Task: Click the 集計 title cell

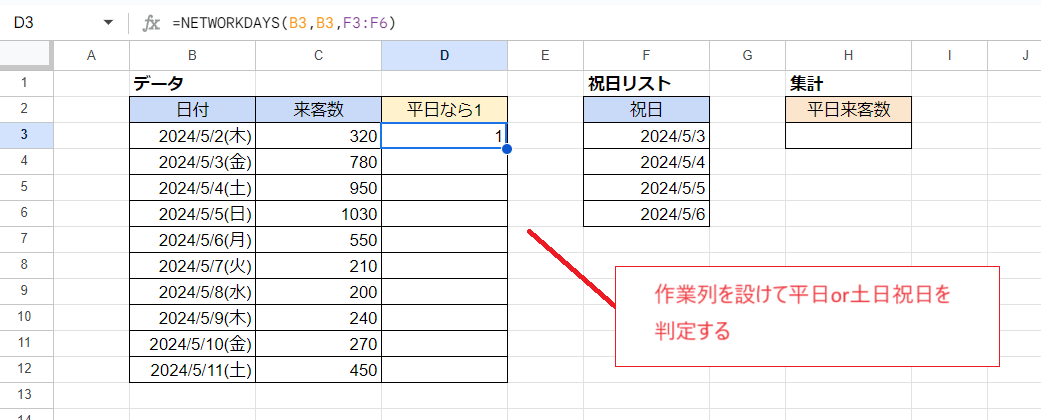Action: pos(848,83)
